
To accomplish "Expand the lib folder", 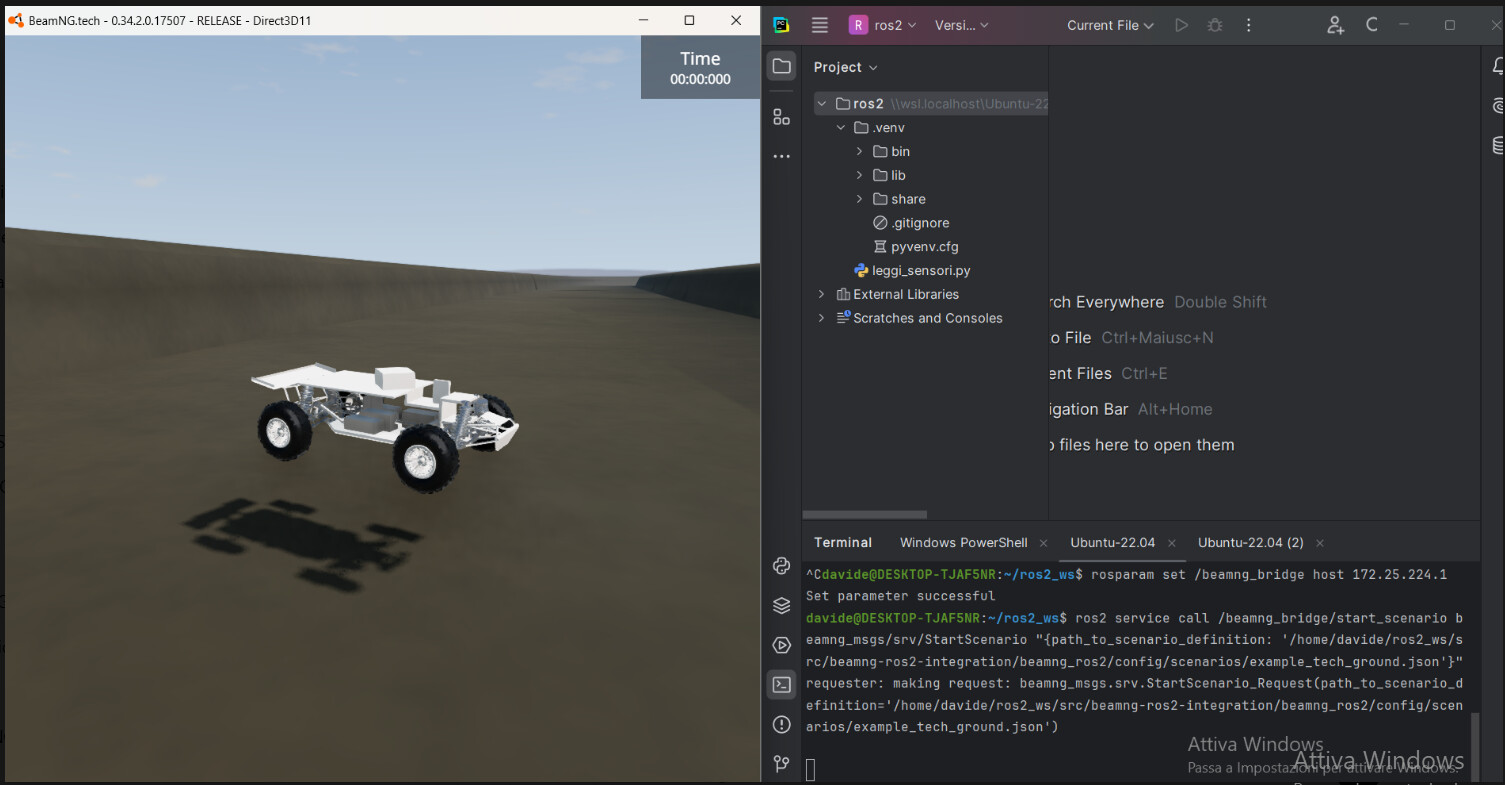I will tap(859, 175).
